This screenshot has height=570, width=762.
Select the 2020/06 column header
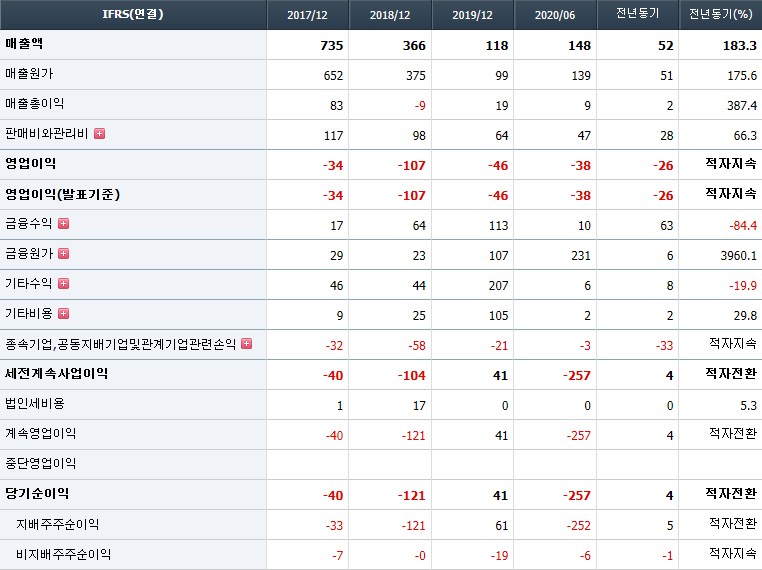pos(555,15)
